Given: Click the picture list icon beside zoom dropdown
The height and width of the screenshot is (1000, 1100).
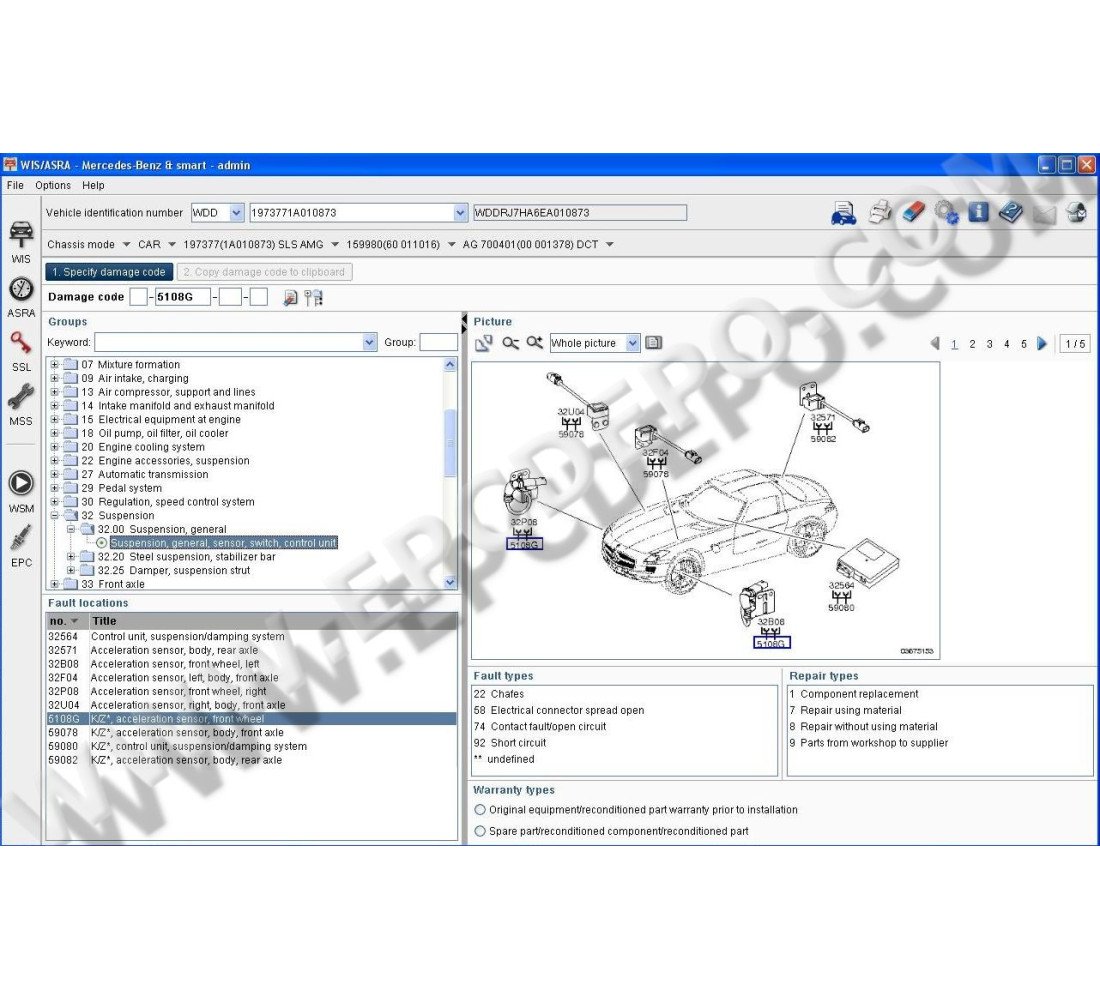Looking at the screenshot, I should click(653, 342).
